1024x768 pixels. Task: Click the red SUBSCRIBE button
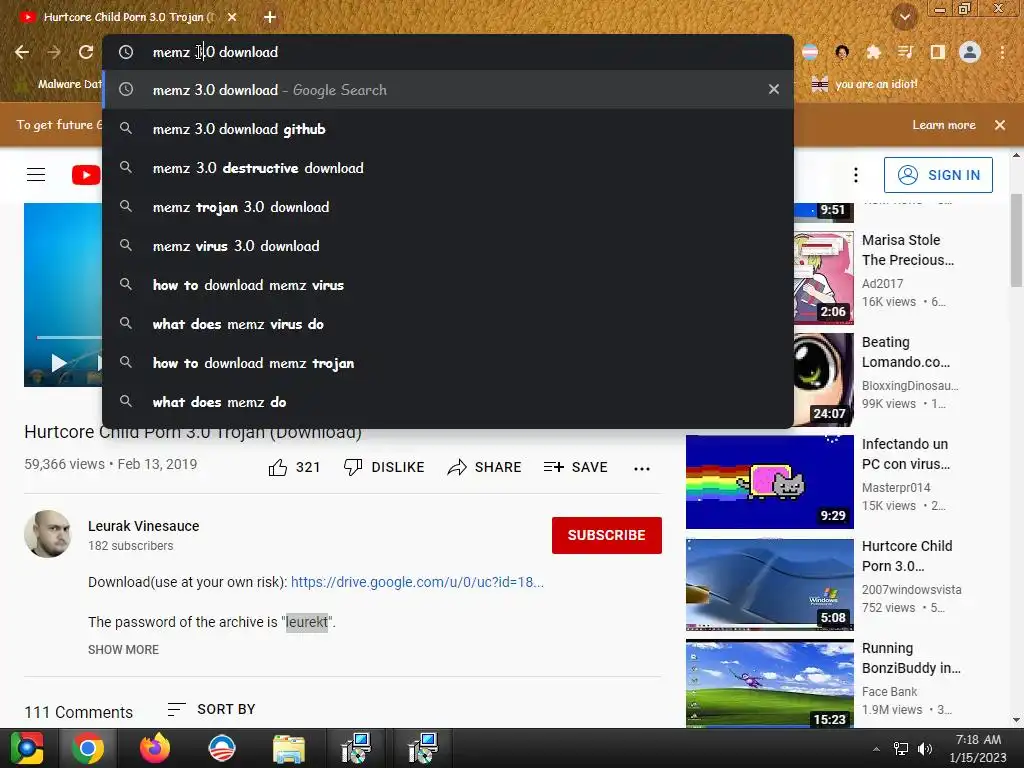click(x=607, y=536)
